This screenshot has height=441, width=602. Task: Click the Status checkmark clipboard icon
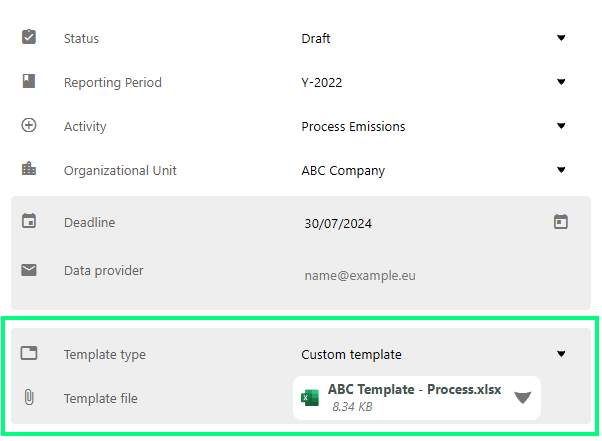point(29,37)
